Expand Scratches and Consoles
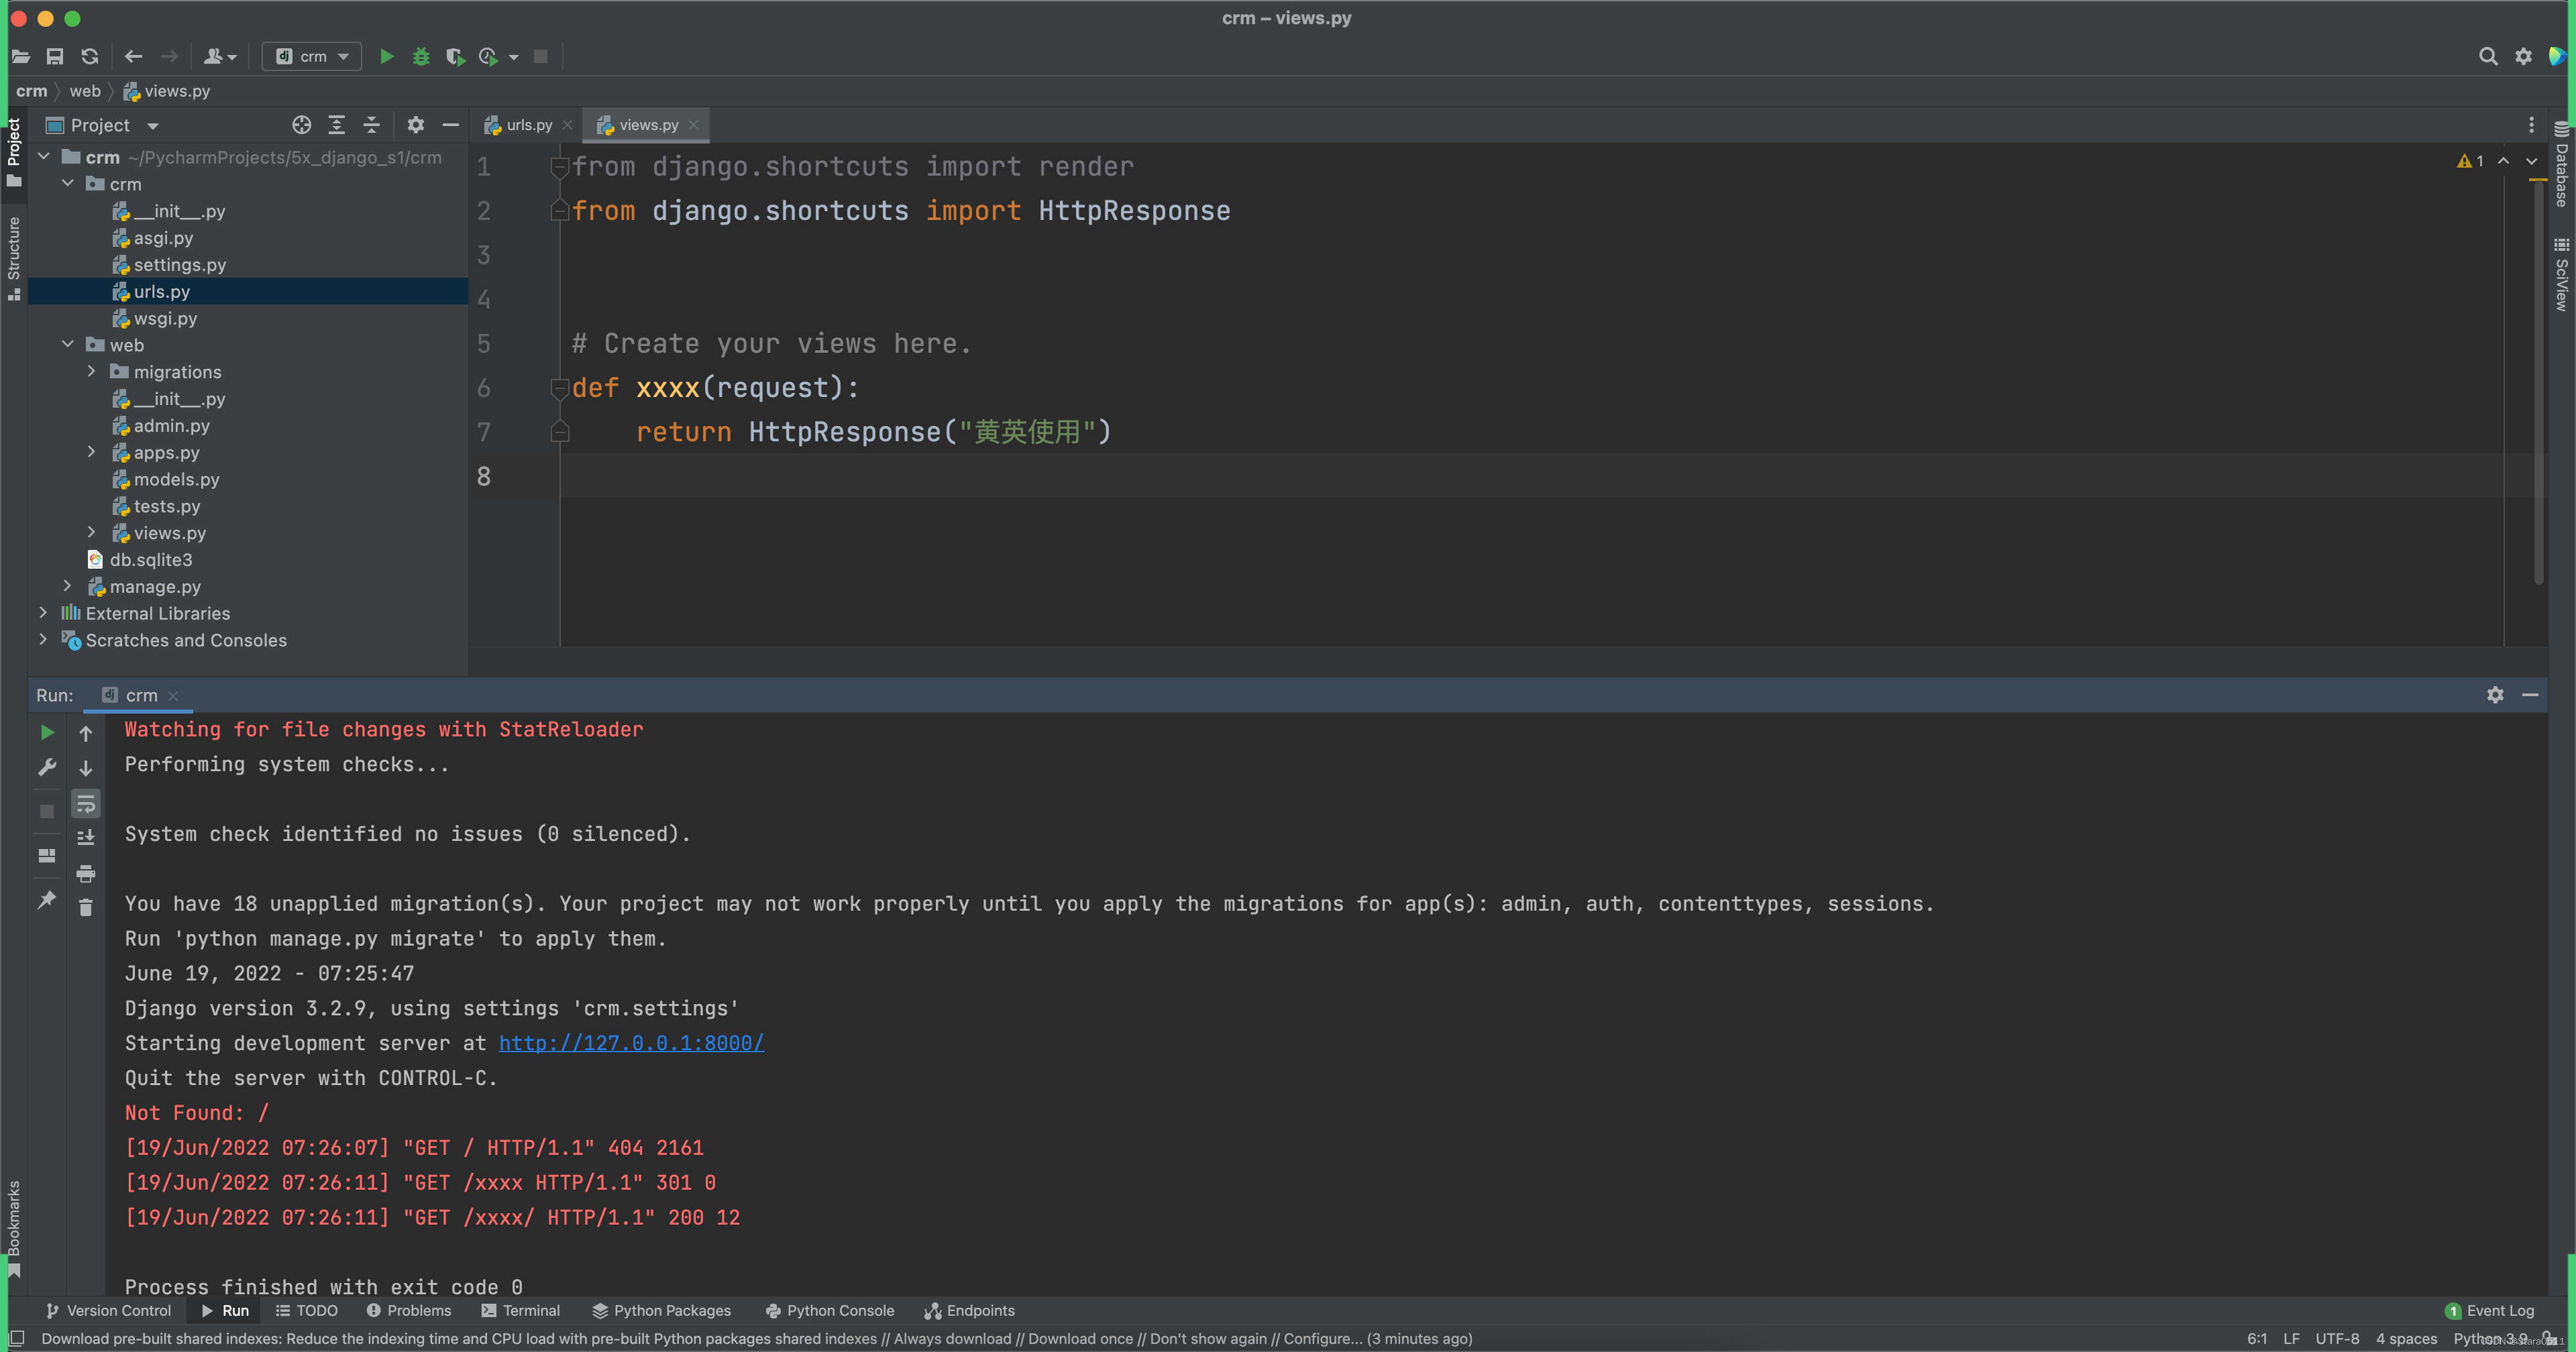 pyautogui.click(x=44, y=640)
